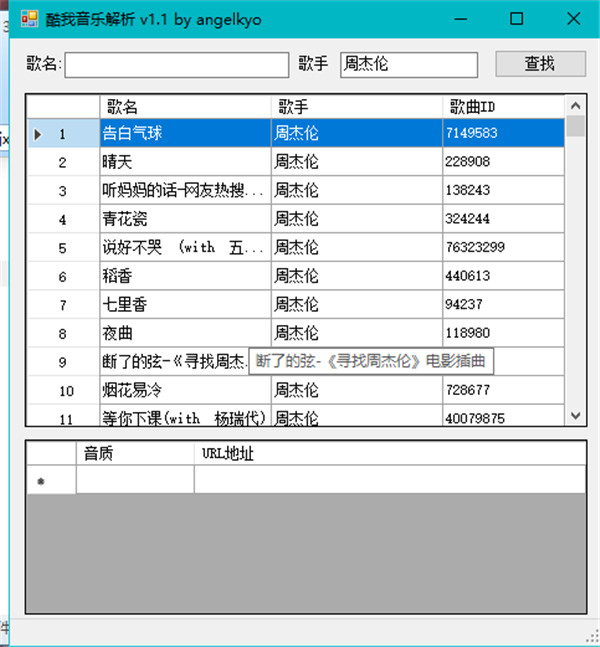Select song cell 夜曲
The height and width of the screenshot is (647, 600).
tap(185, 333)
